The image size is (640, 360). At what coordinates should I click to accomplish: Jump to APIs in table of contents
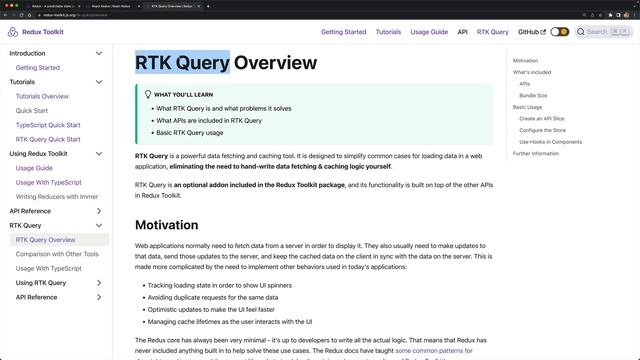524,84
